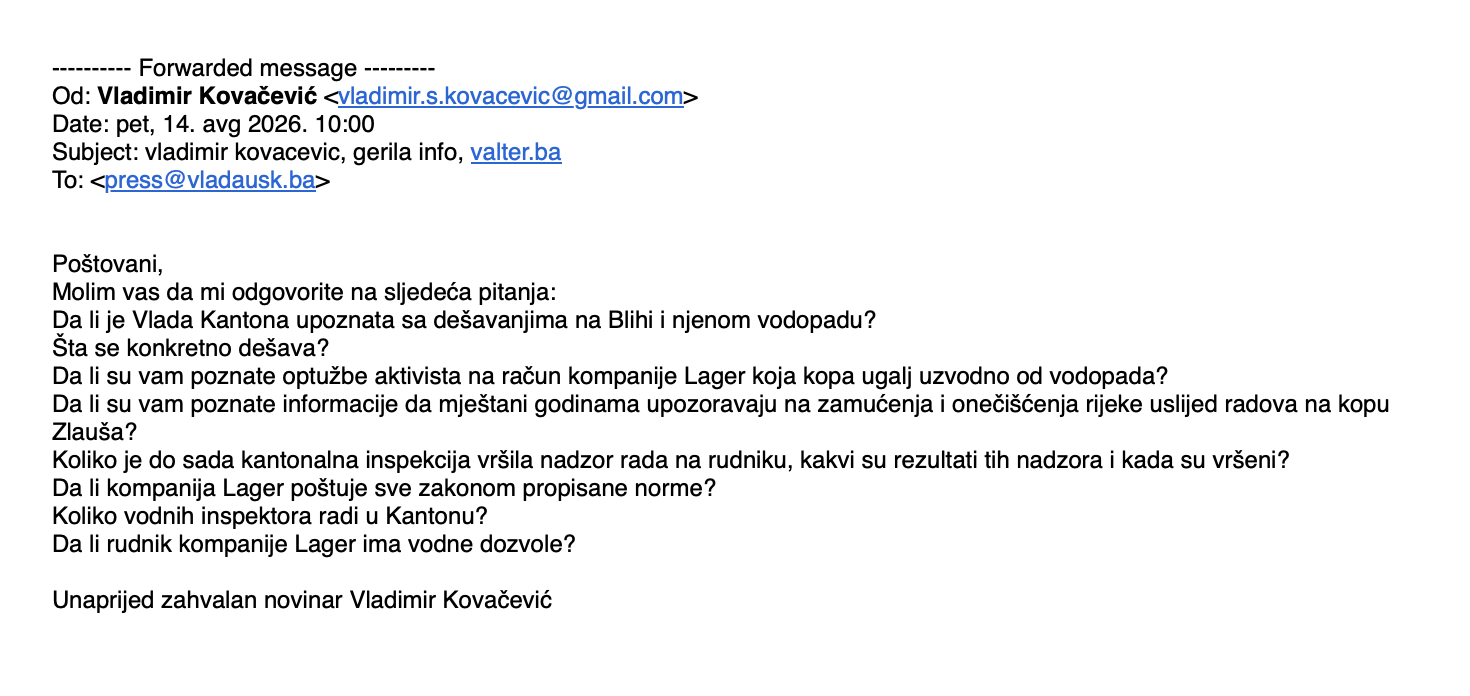Screen dimensions: 1470x696
Task: Open the vladimir.s.kovacevic@gmail.com sender email link
Action: coord(511,97)
